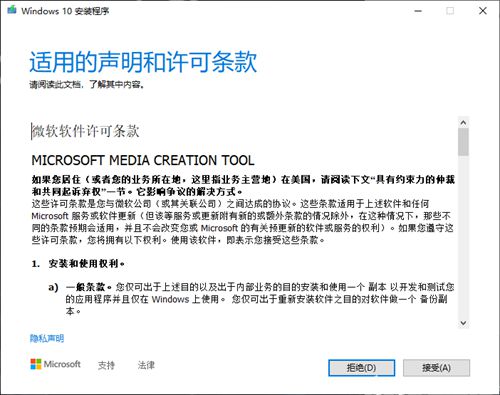This screenshot has height=395, width=500.
Task: Open the 支持 support link
Action: point(106,365)
